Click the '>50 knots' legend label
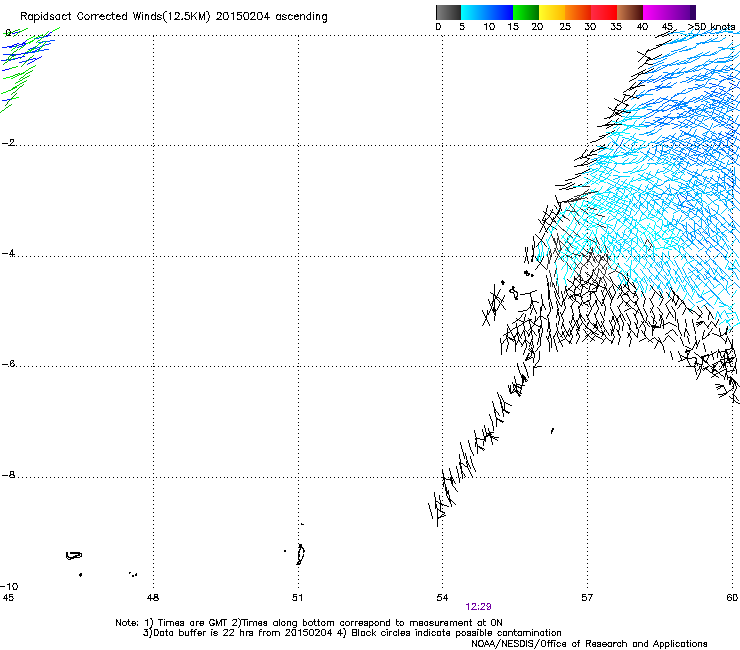 [x=711, y=27]
